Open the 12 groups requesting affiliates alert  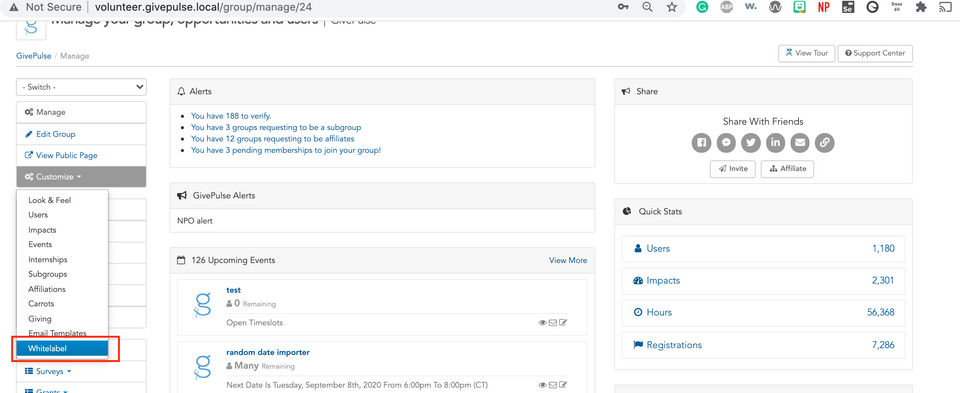tap(272, 138)
